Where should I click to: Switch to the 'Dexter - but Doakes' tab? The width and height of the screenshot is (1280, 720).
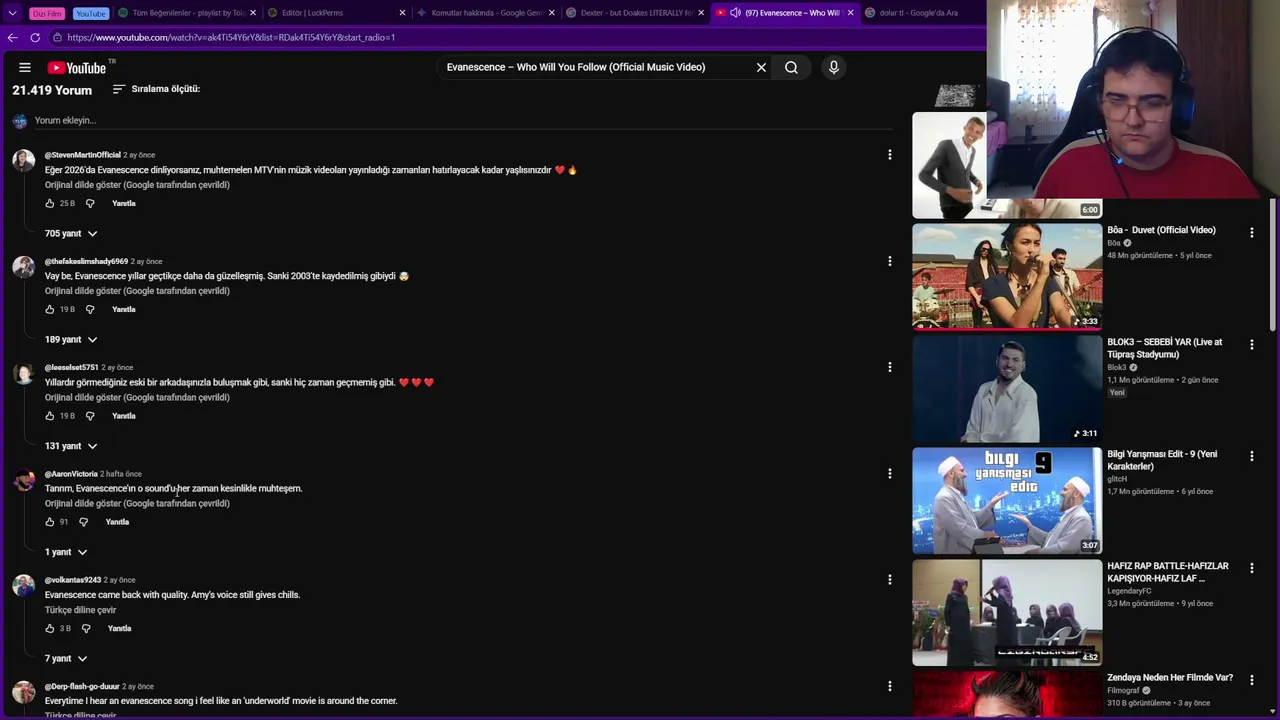(635, 13)
